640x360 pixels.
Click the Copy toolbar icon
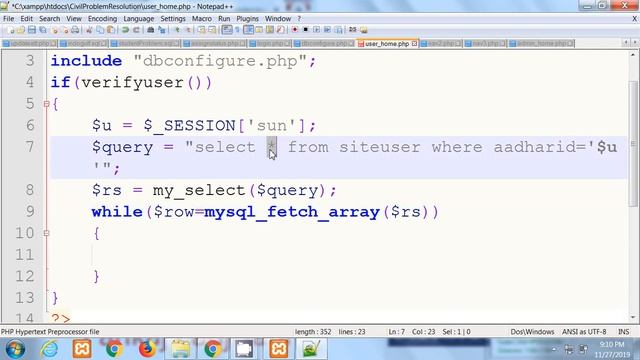[100, 30]
